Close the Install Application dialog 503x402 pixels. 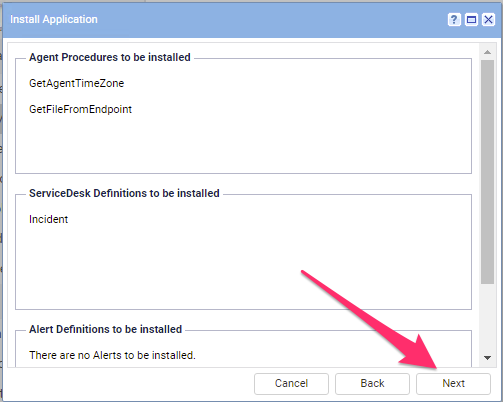click(x=488, y=20)
